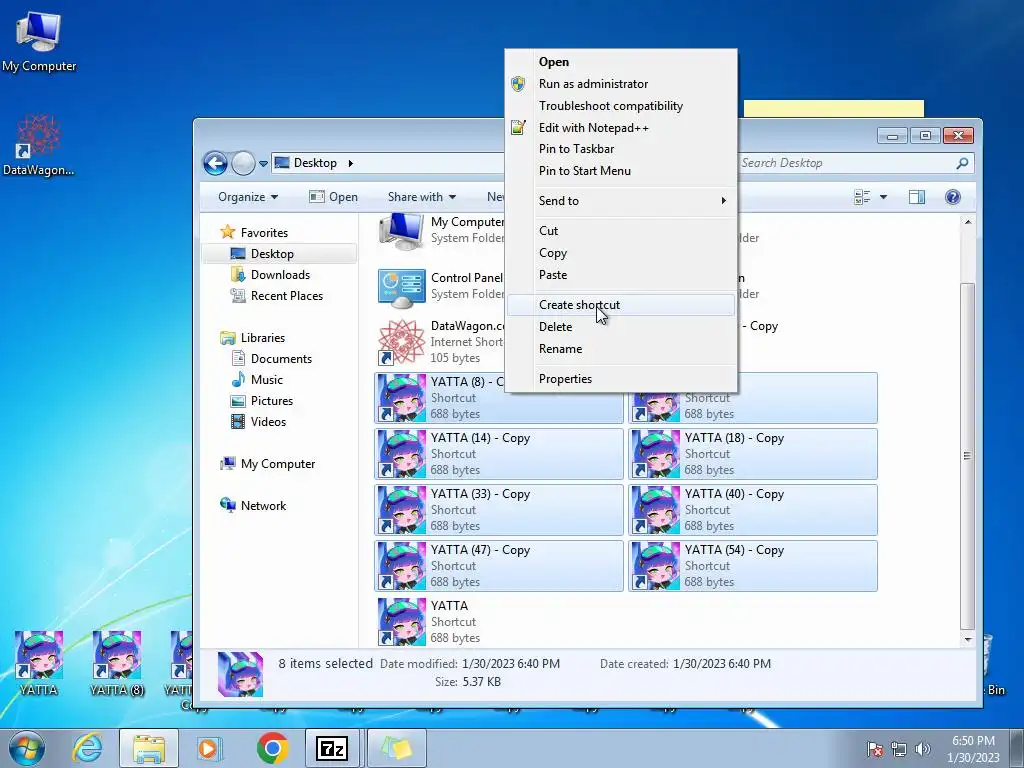Image resolution: width=1024 pixels, height=768 pixels.
Task: Click the Explorer back arrow button
Action: (215, 163)
